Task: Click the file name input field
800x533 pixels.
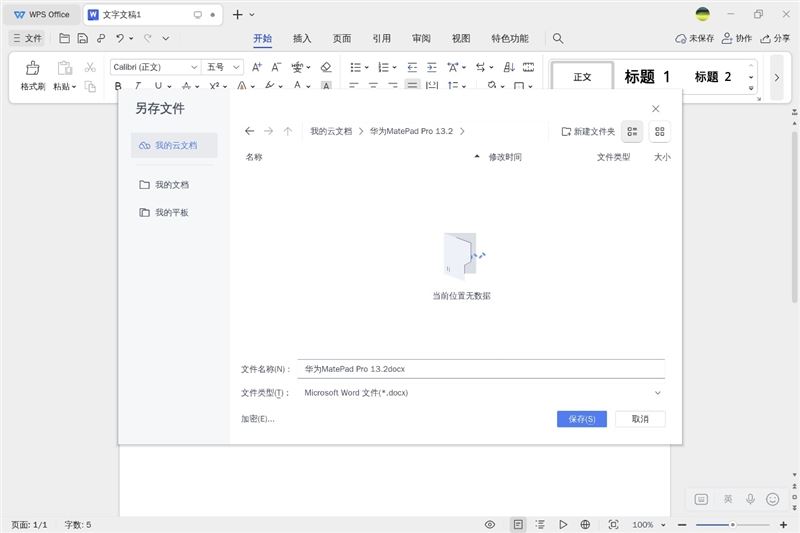Action: (482, 369)
